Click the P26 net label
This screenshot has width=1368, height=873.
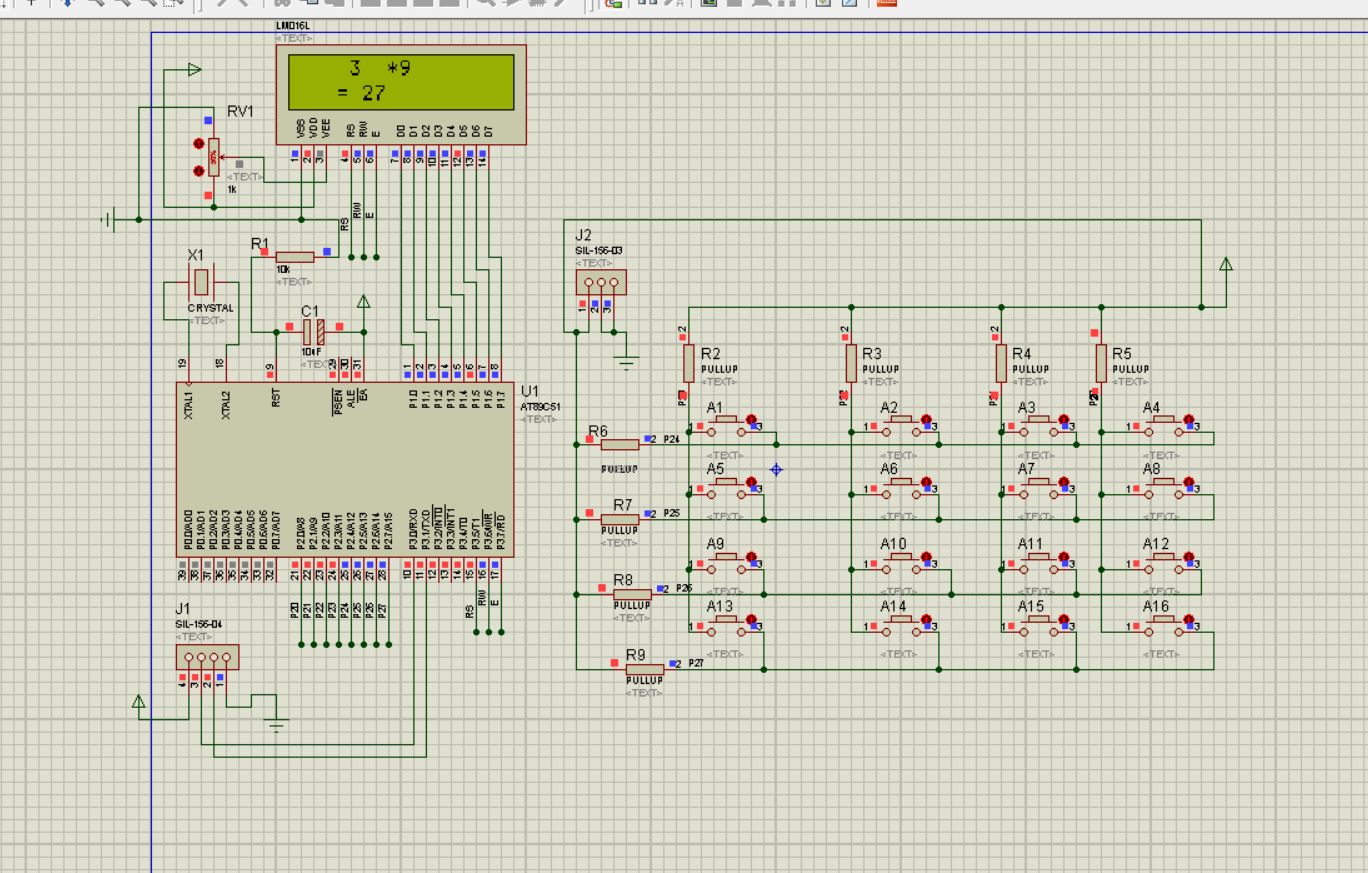click(x=684, y=588)
